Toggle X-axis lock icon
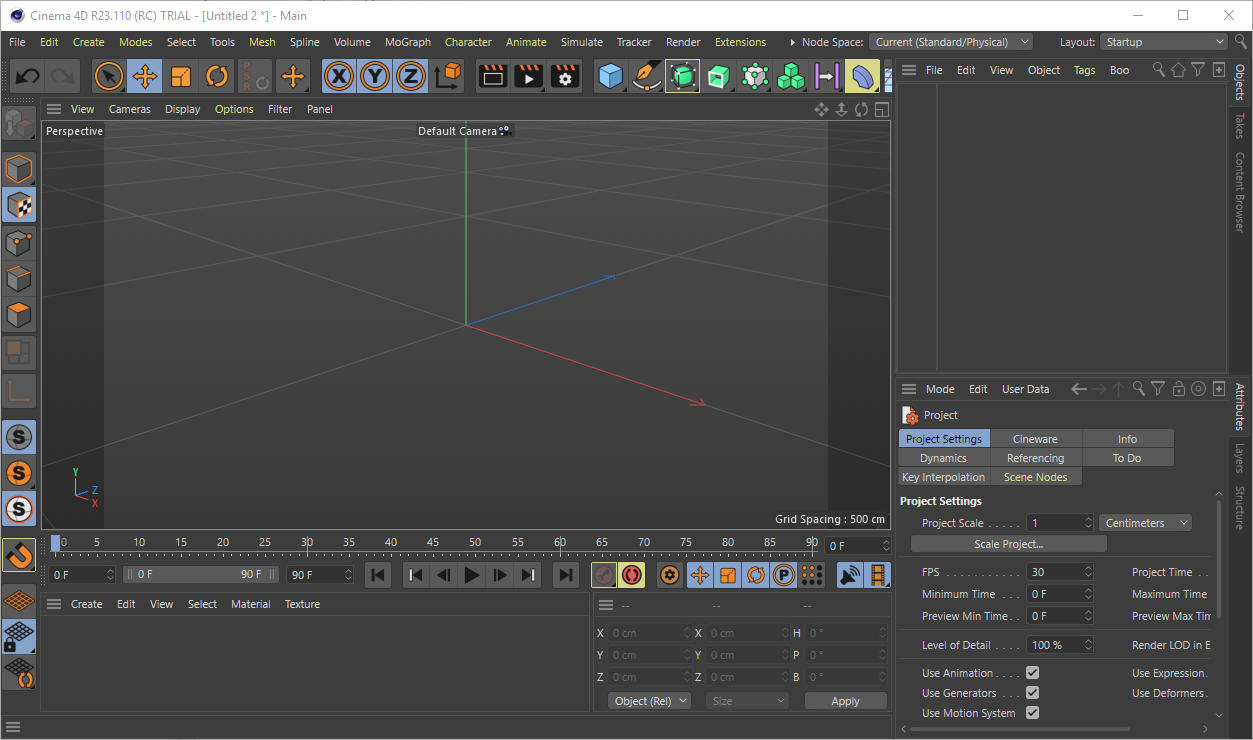Screen dimensions: 1253x740 coord(339,76)
